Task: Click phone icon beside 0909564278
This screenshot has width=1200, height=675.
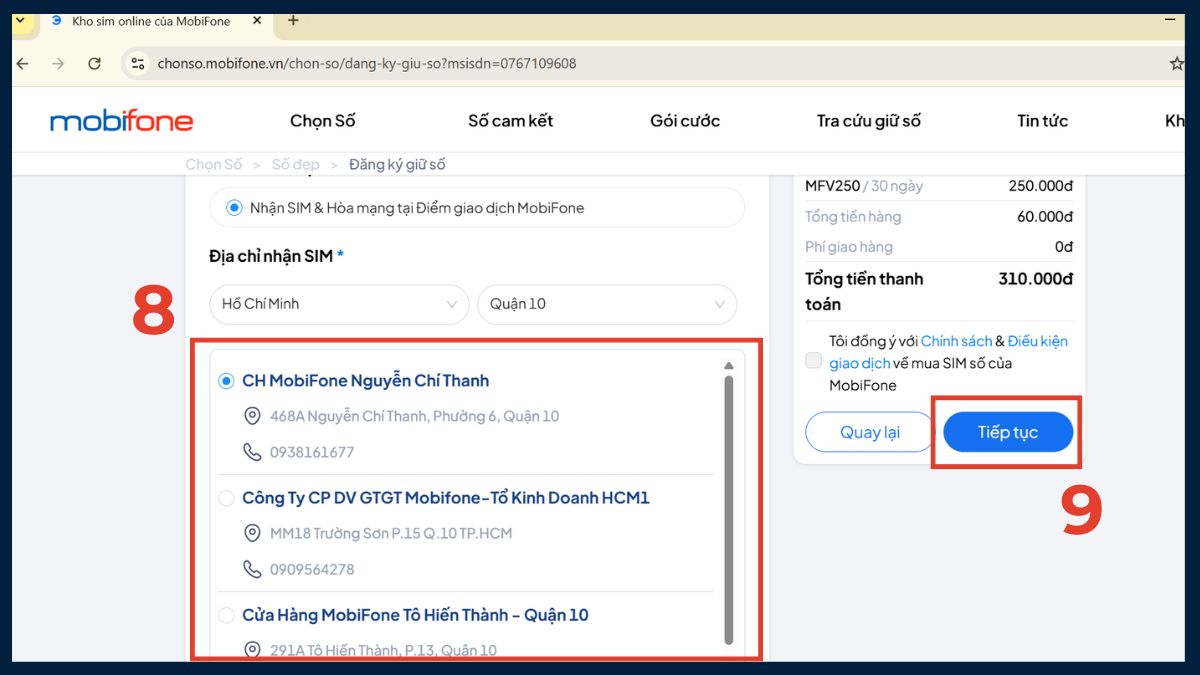Action: pyautogui.click(x=252, y=569)
